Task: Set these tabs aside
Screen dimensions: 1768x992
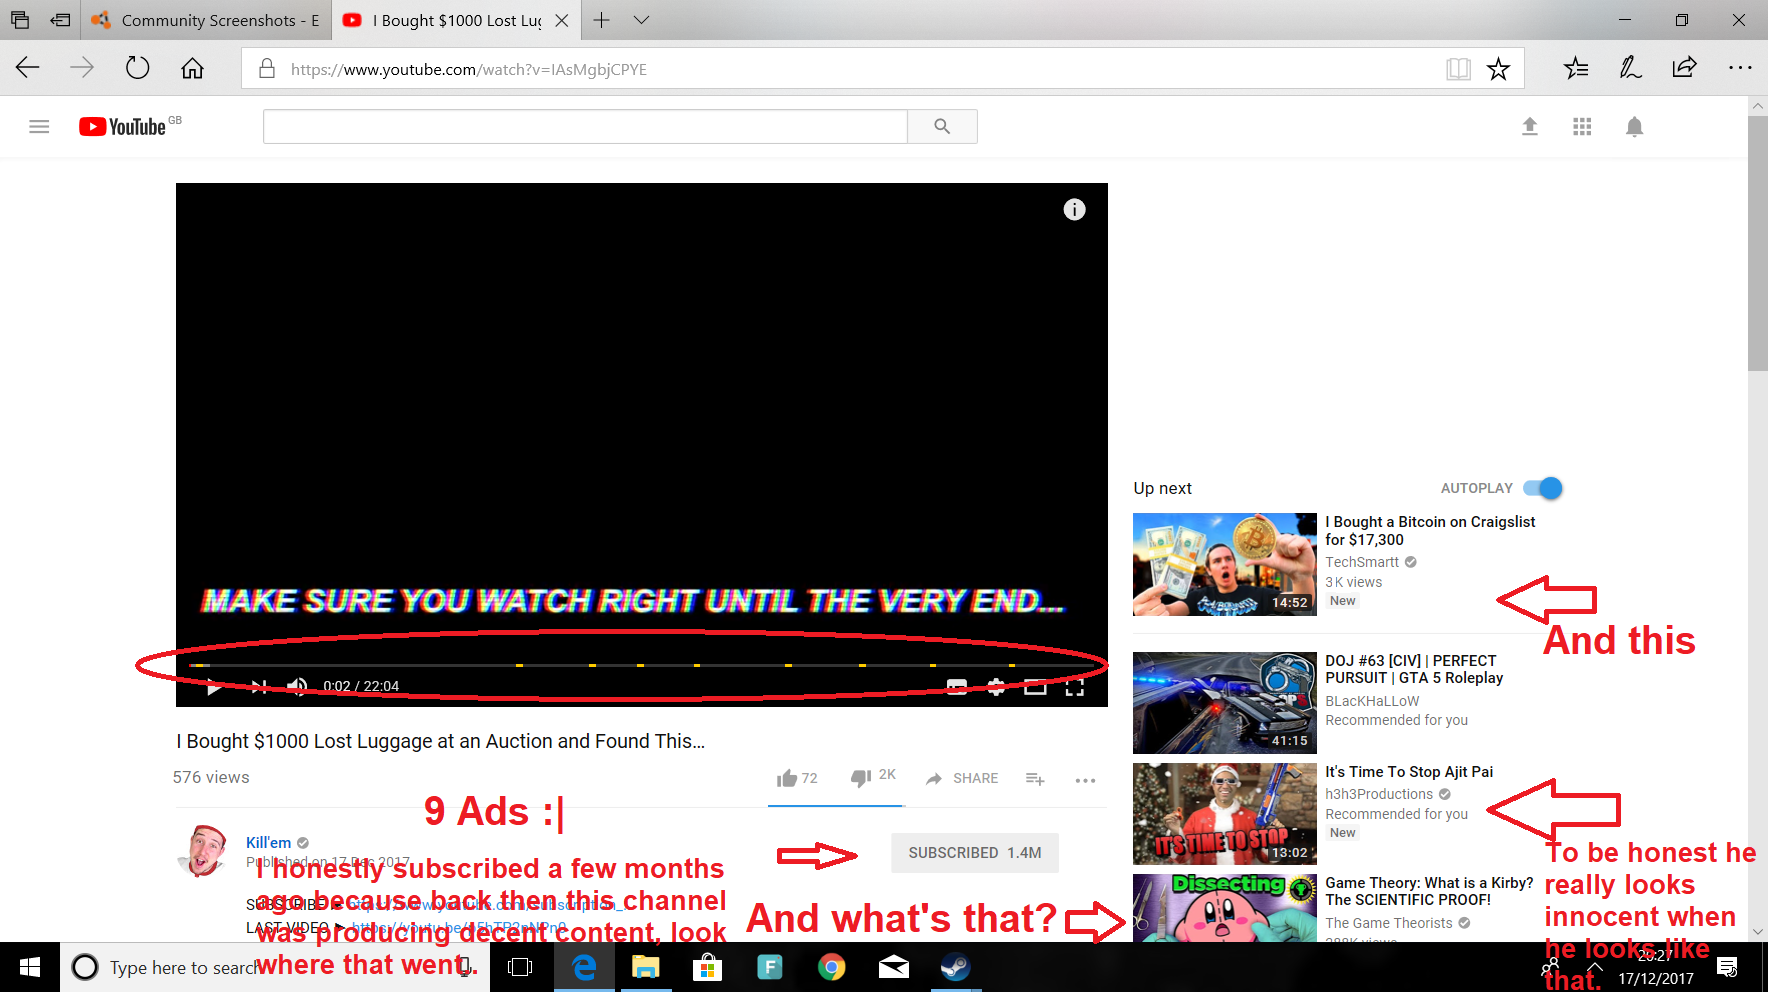Action: [x=61, y=20]
